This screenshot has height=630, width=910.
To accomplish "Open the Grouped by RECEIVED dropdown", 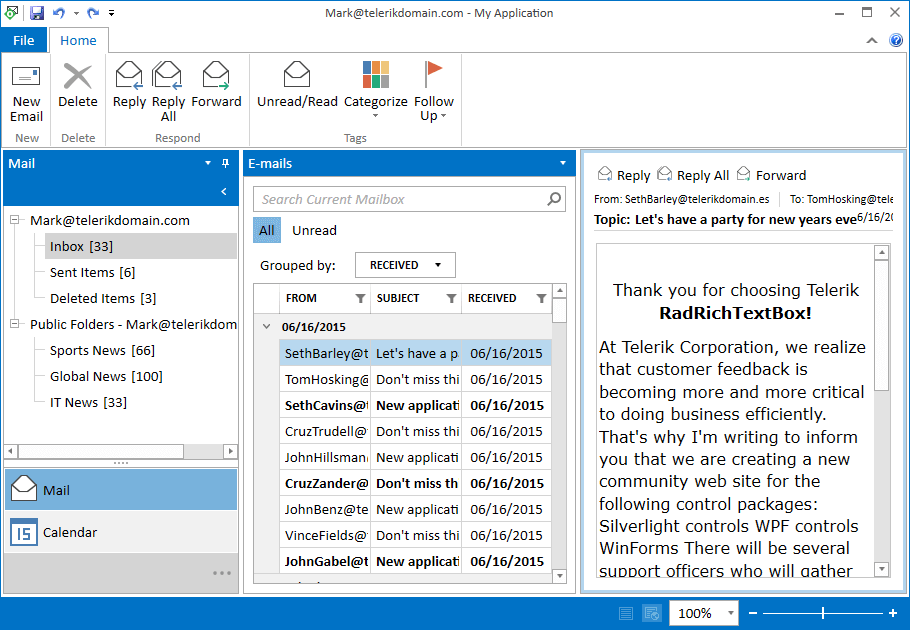I will [x=404, y=264].
